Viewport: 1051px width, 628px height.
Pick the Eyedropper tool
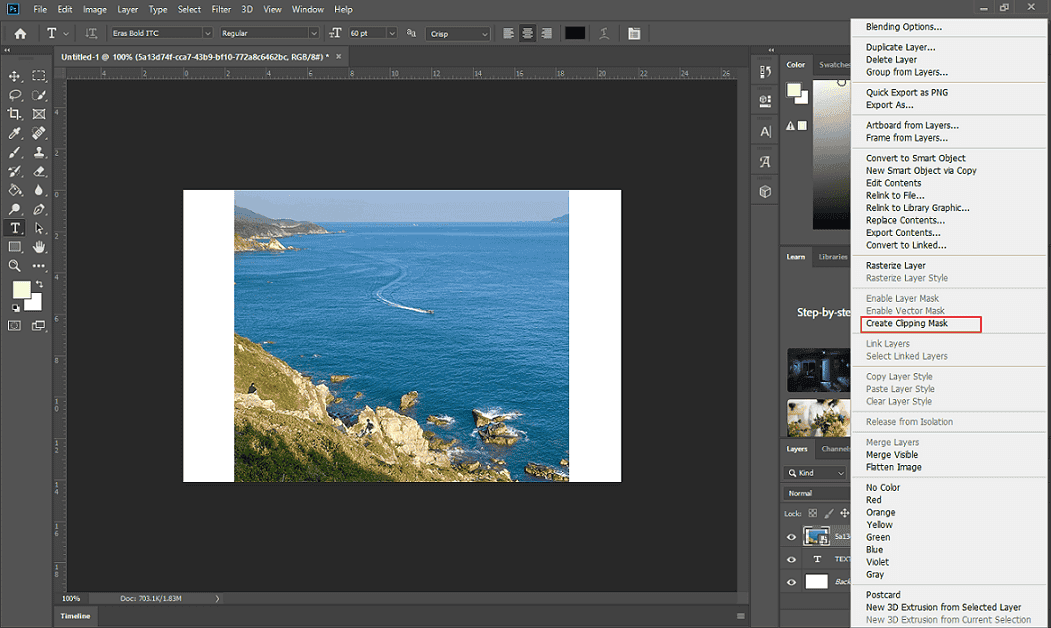(14, 133)
